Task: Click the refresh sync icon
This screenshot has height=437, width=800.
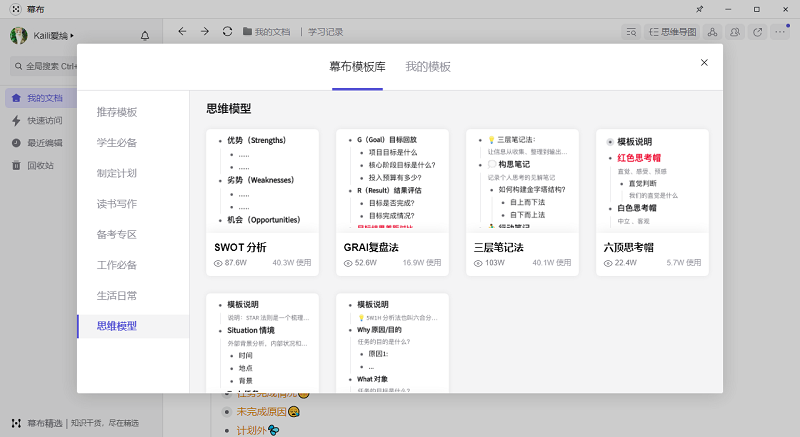Action: point(228,32)
